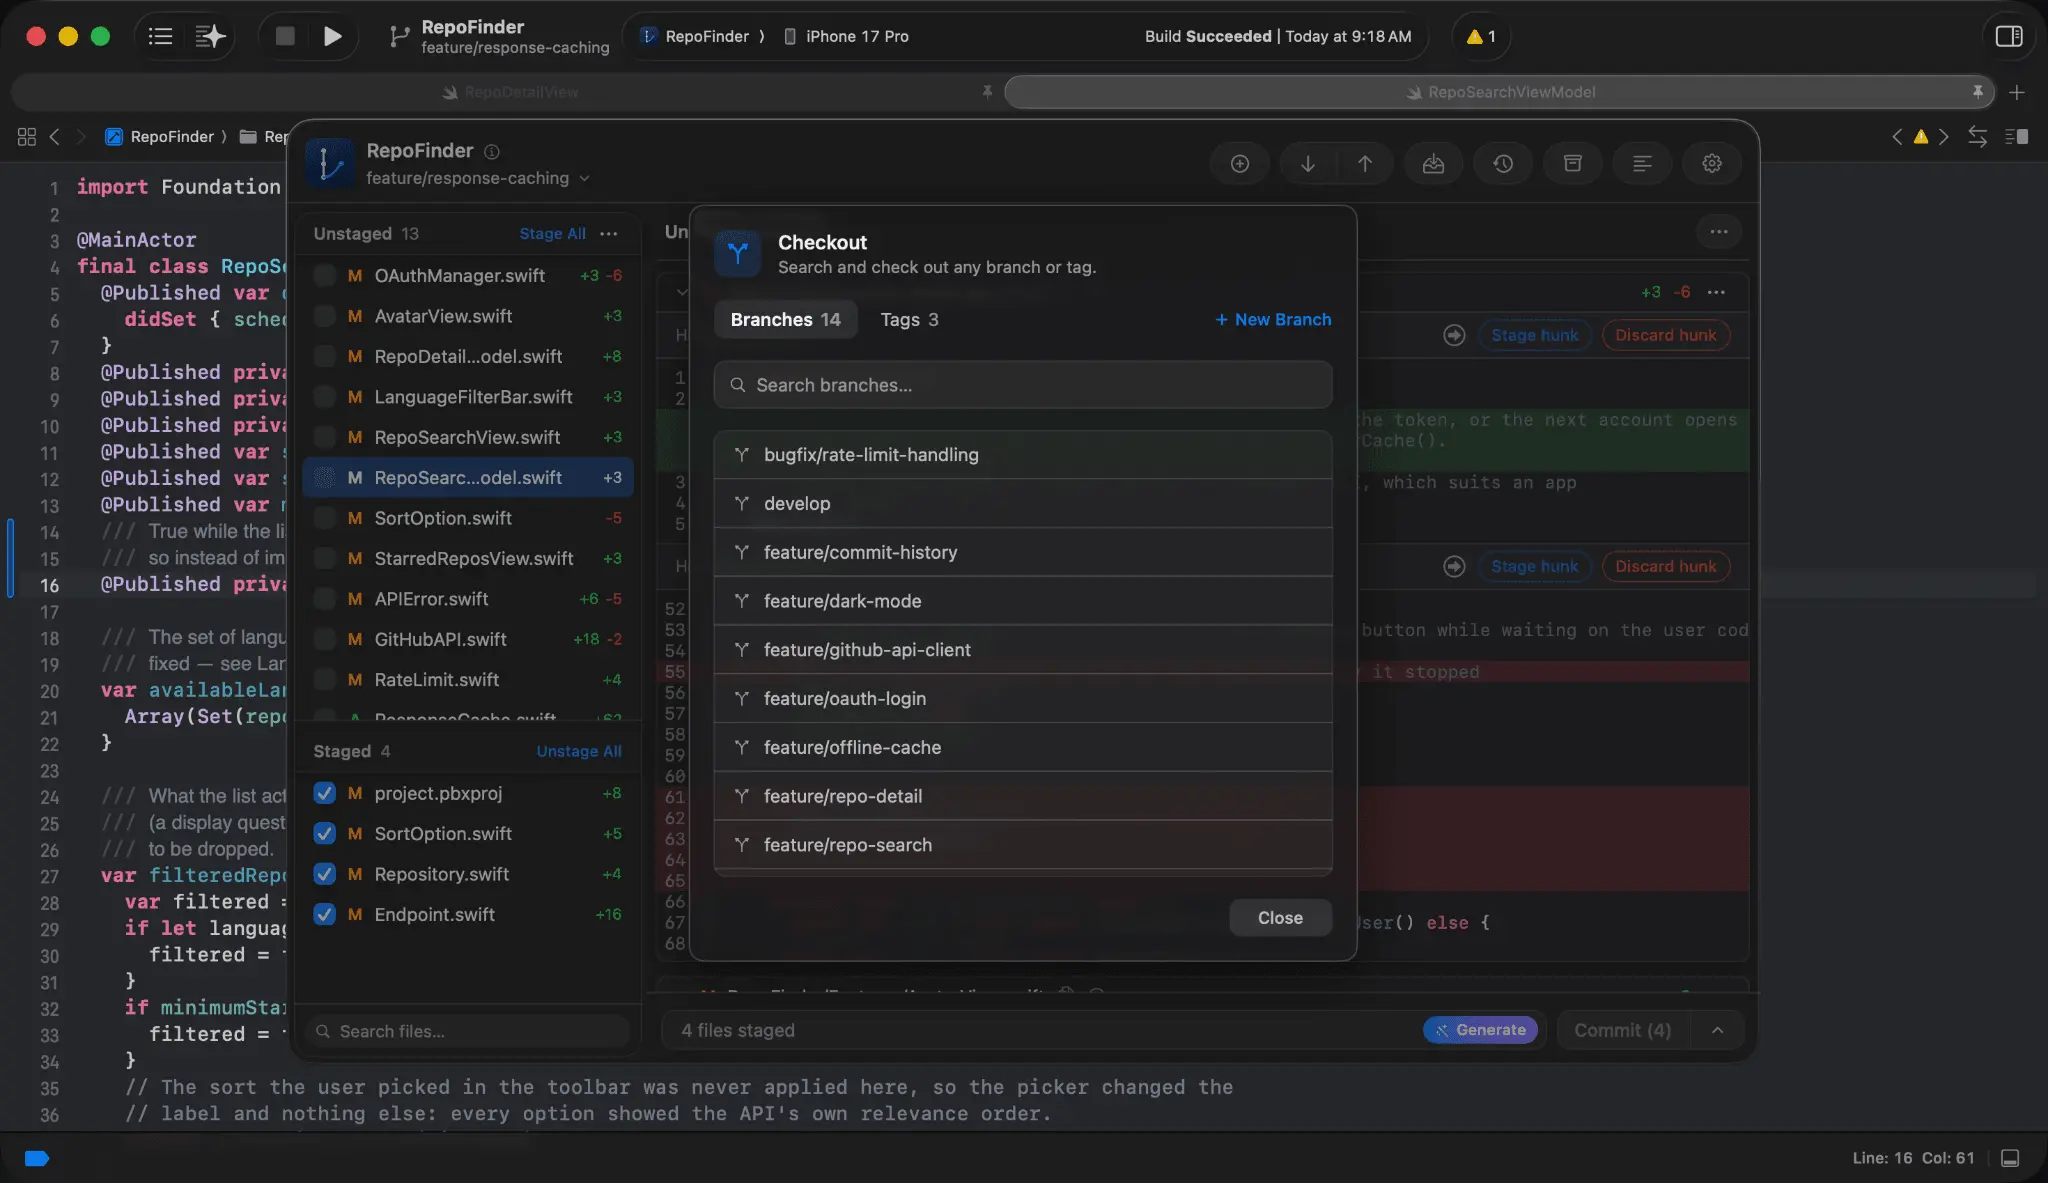Select the bugfix/rate-limit-handling branch
Image resolution: width=2048 pixels, height=1183 pixels.
[1023, 454]
